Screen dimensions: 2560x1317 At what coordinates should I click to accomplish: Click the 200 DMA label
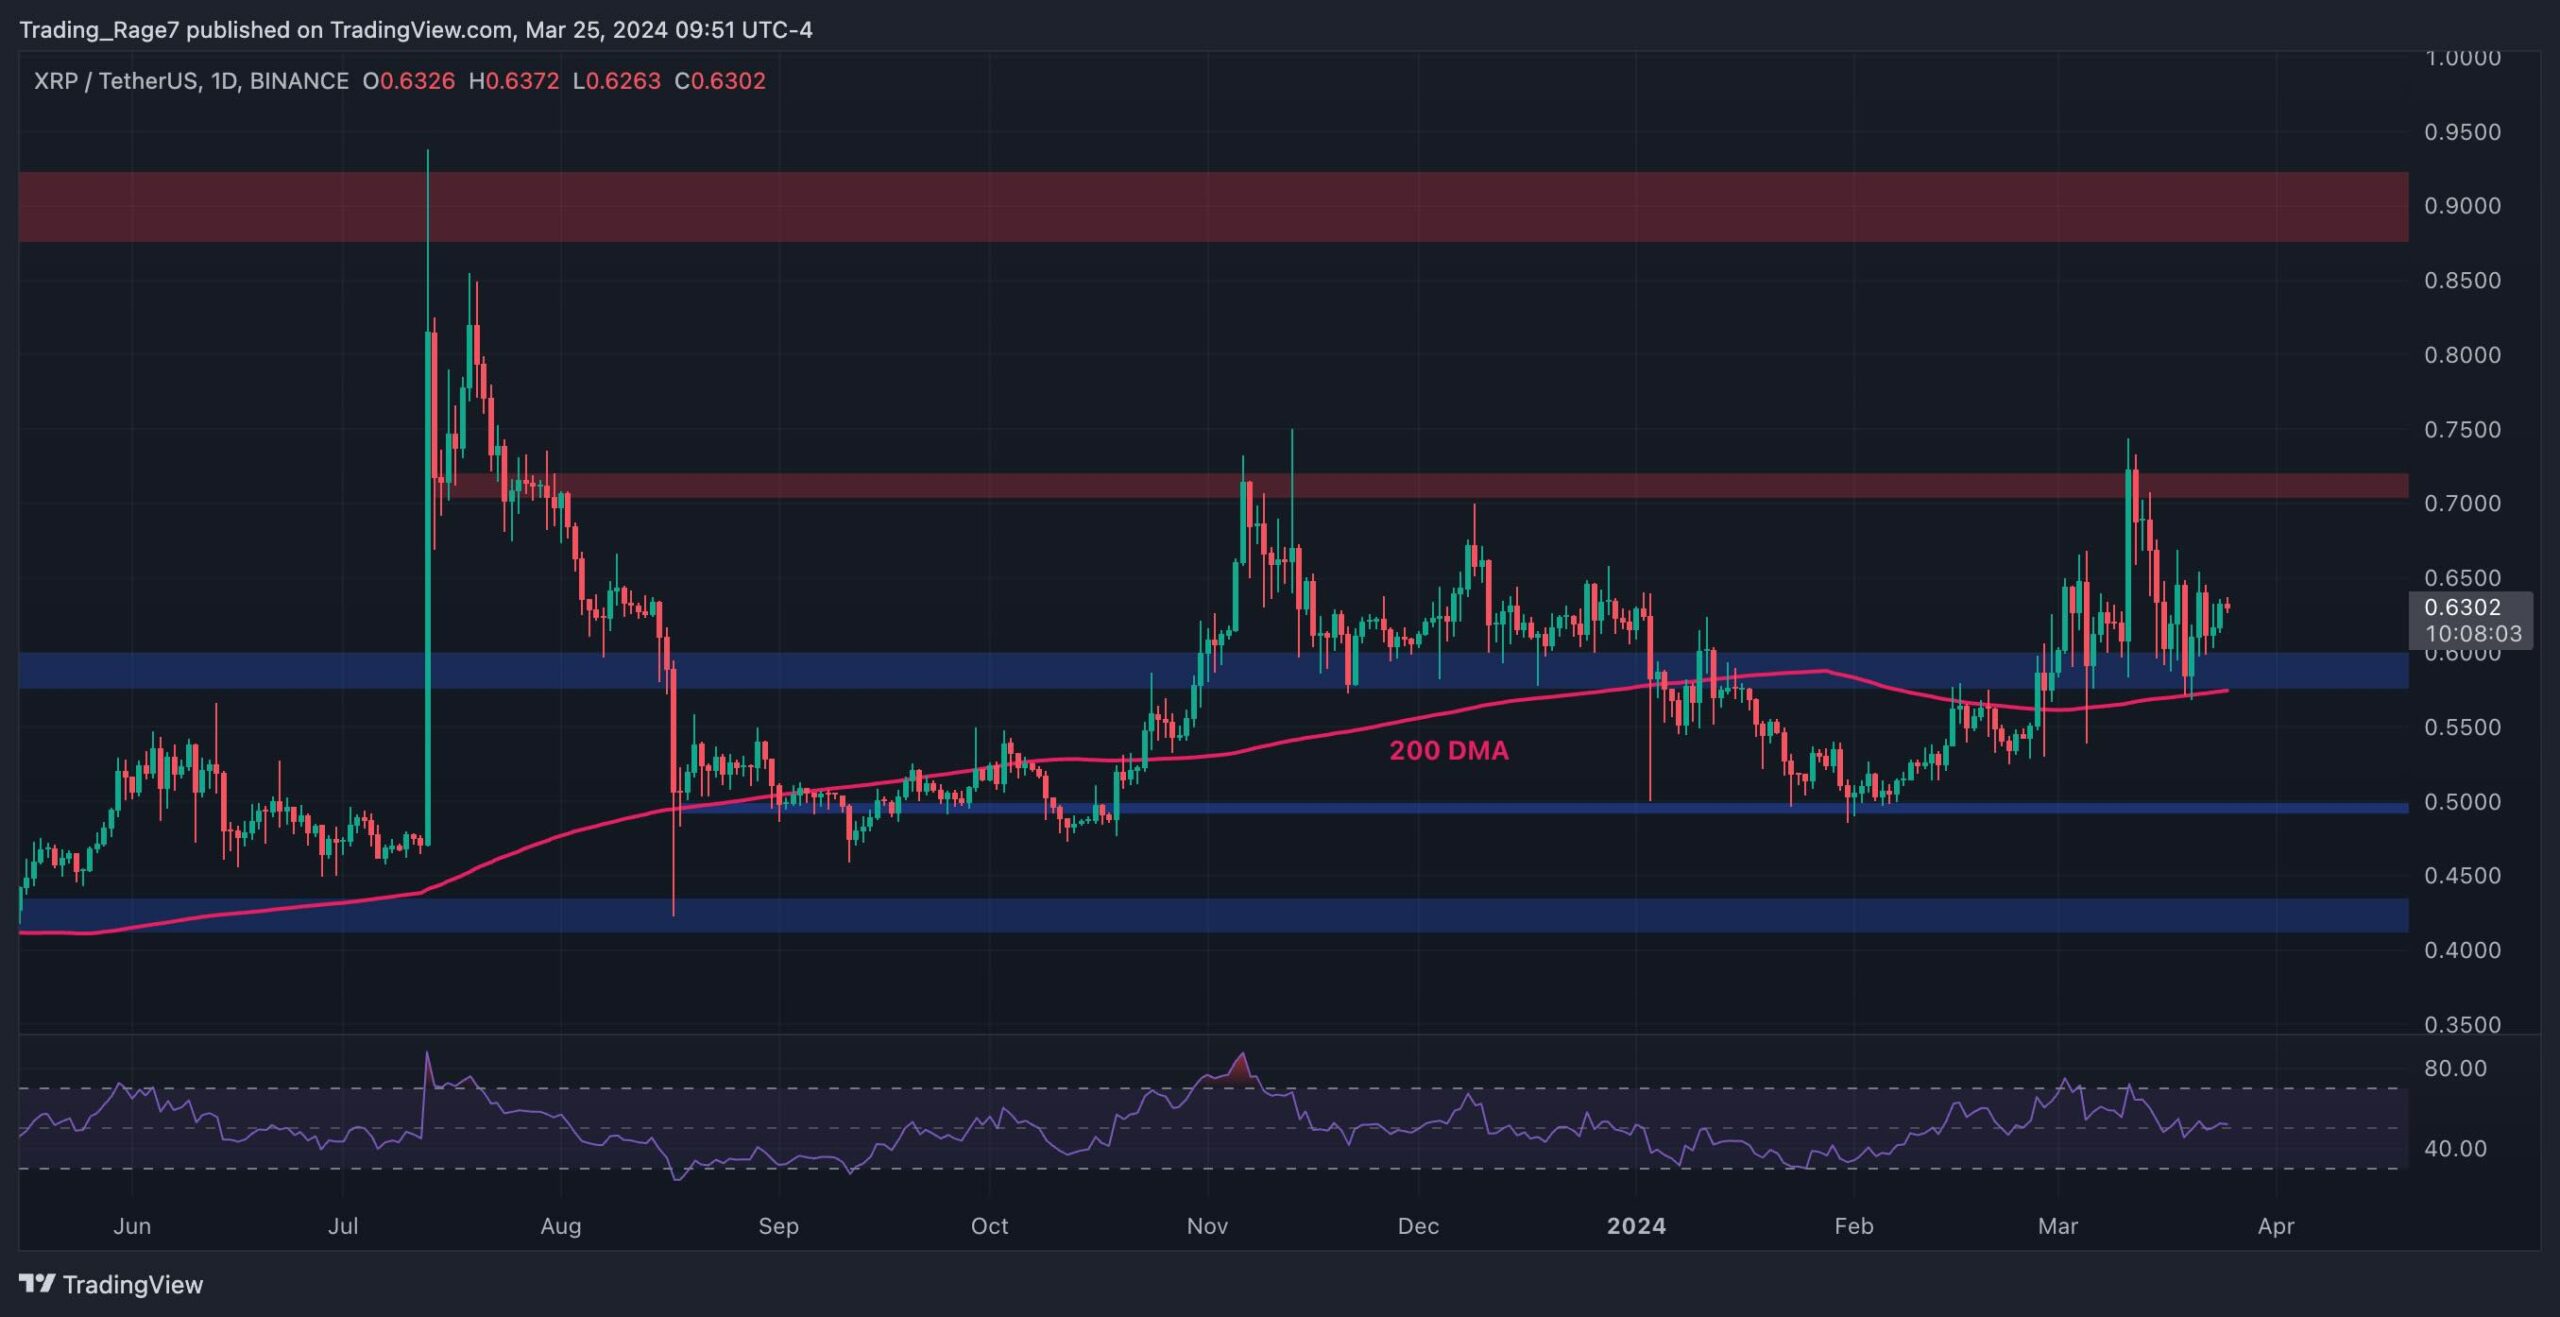point(1448,750)
